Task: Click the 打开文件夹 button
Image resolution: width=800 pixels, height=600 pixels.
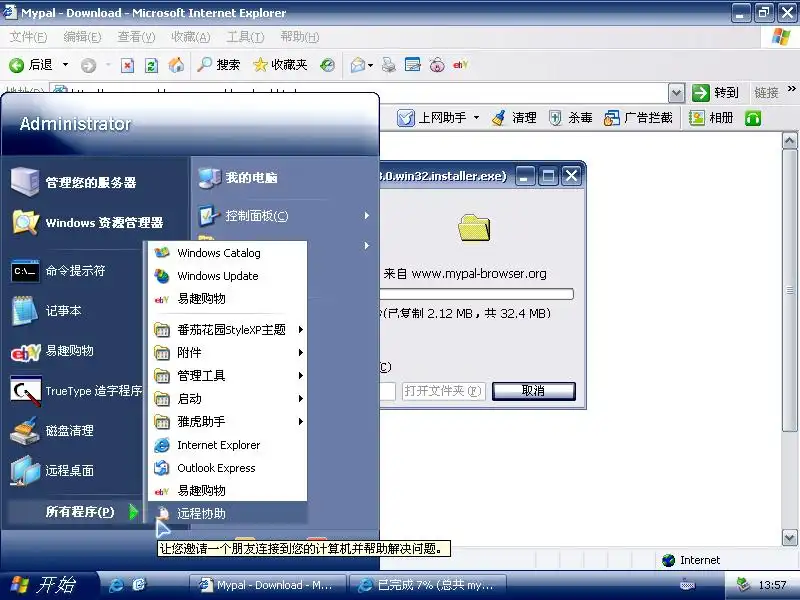Action: coord(443,391)
